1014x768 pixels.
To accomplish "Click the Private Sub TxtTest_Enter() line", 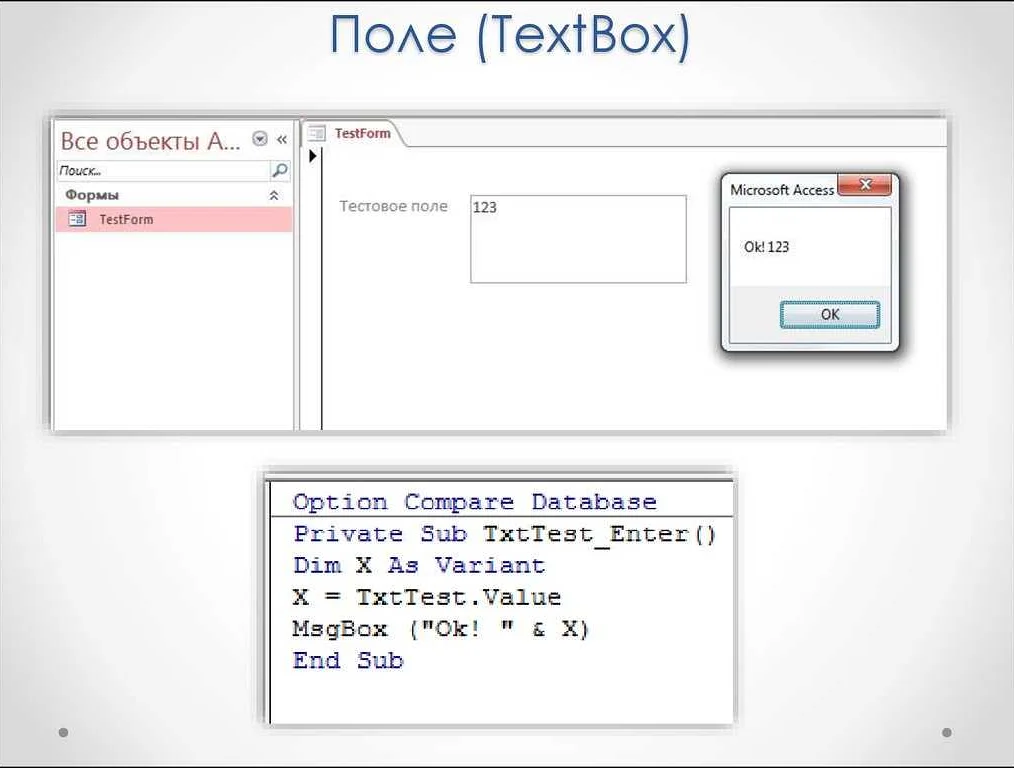I will [504, 534].
